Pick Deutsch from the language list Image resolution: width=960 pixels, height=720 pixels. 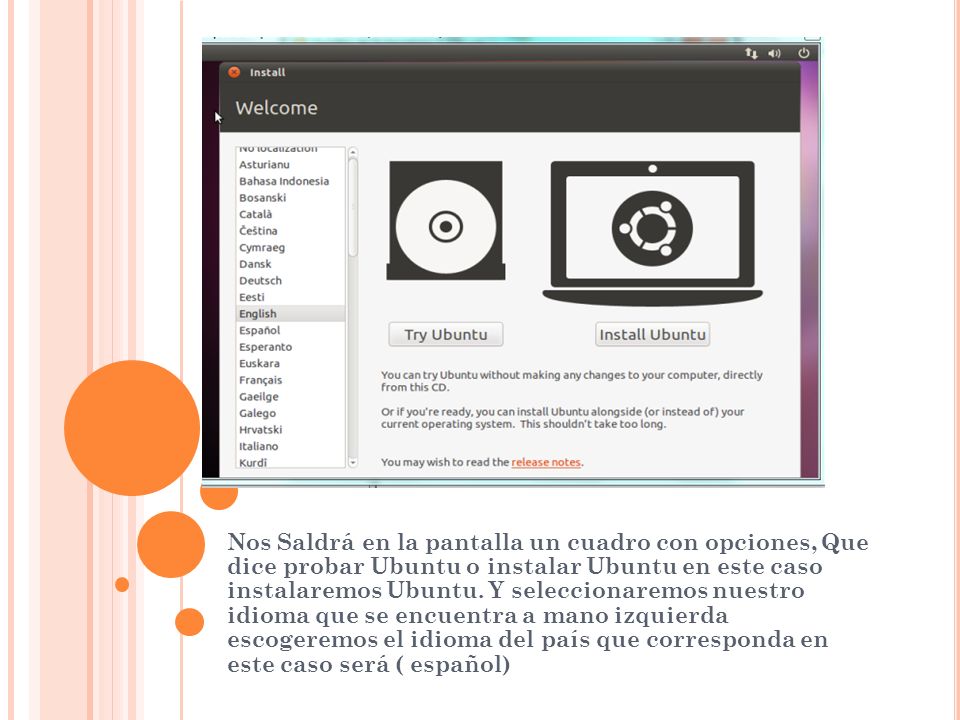pyautogui.click(x=291, y=280)
